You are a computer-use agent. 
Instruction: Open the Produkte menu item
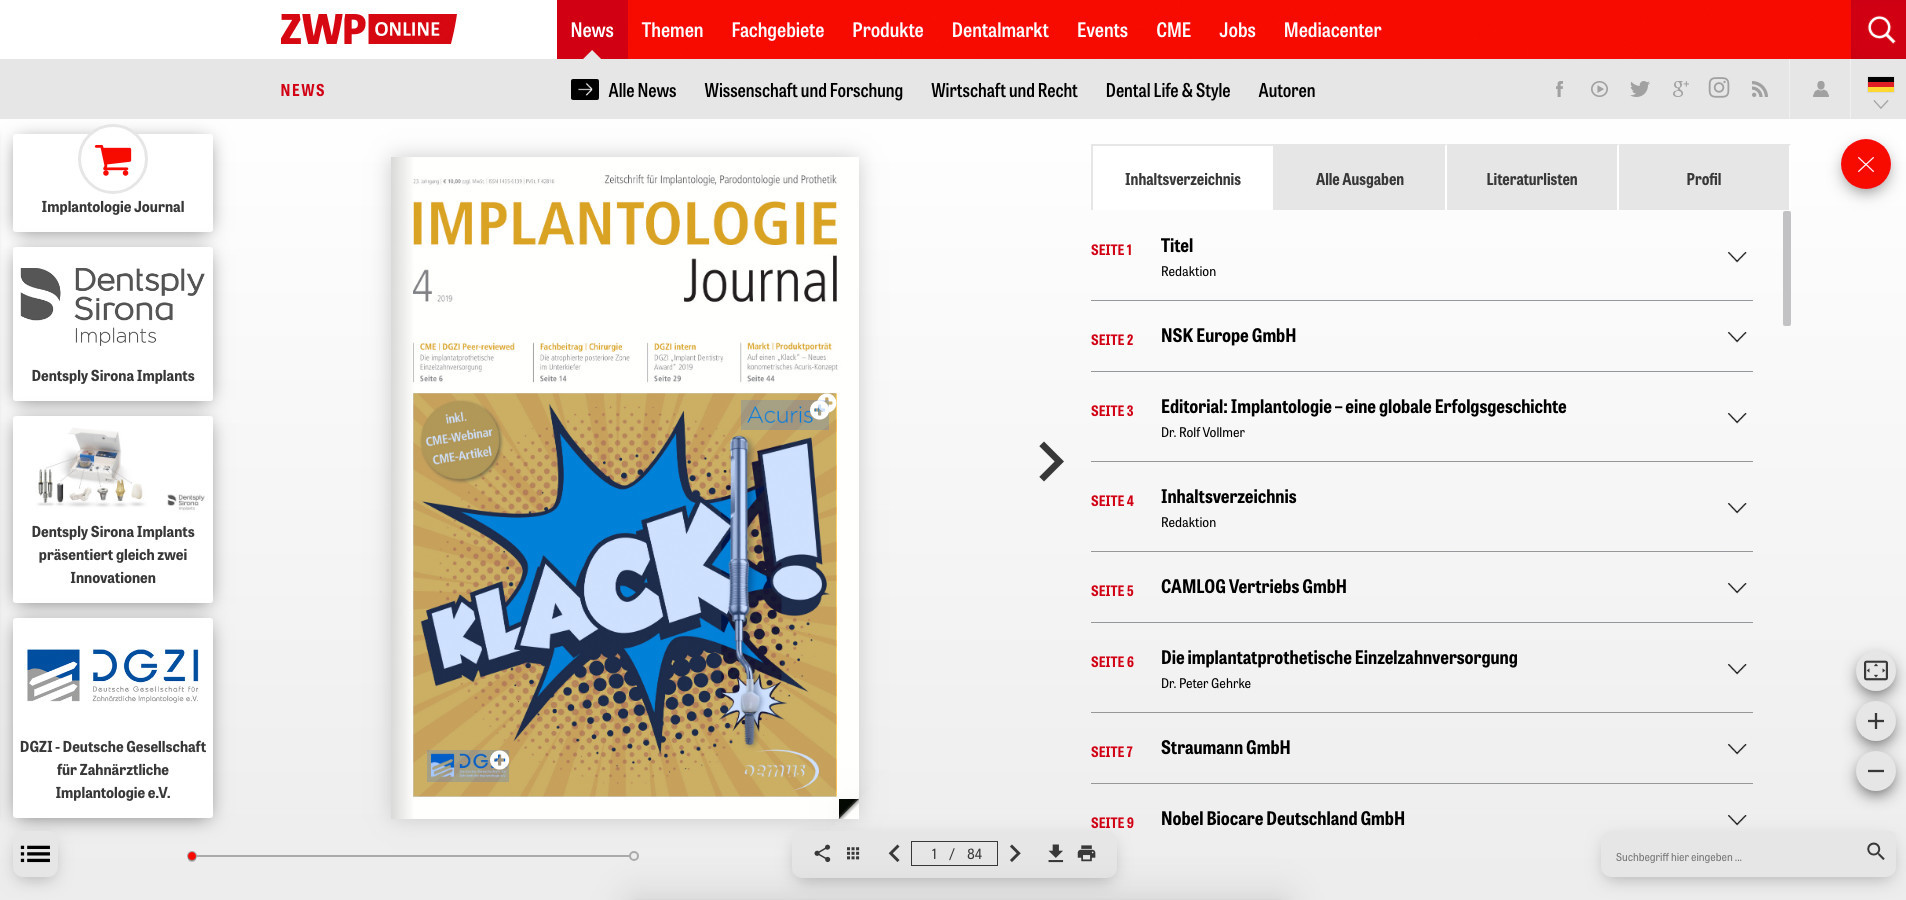(887, 30)
